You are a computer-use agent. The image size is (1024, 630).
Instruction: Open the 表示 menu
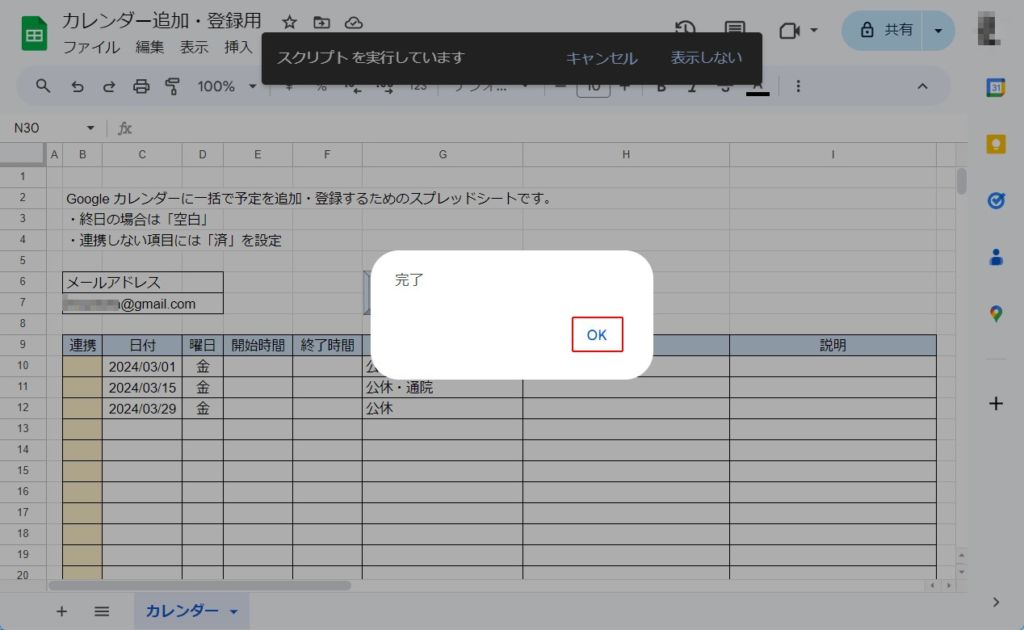pos(194,47)
